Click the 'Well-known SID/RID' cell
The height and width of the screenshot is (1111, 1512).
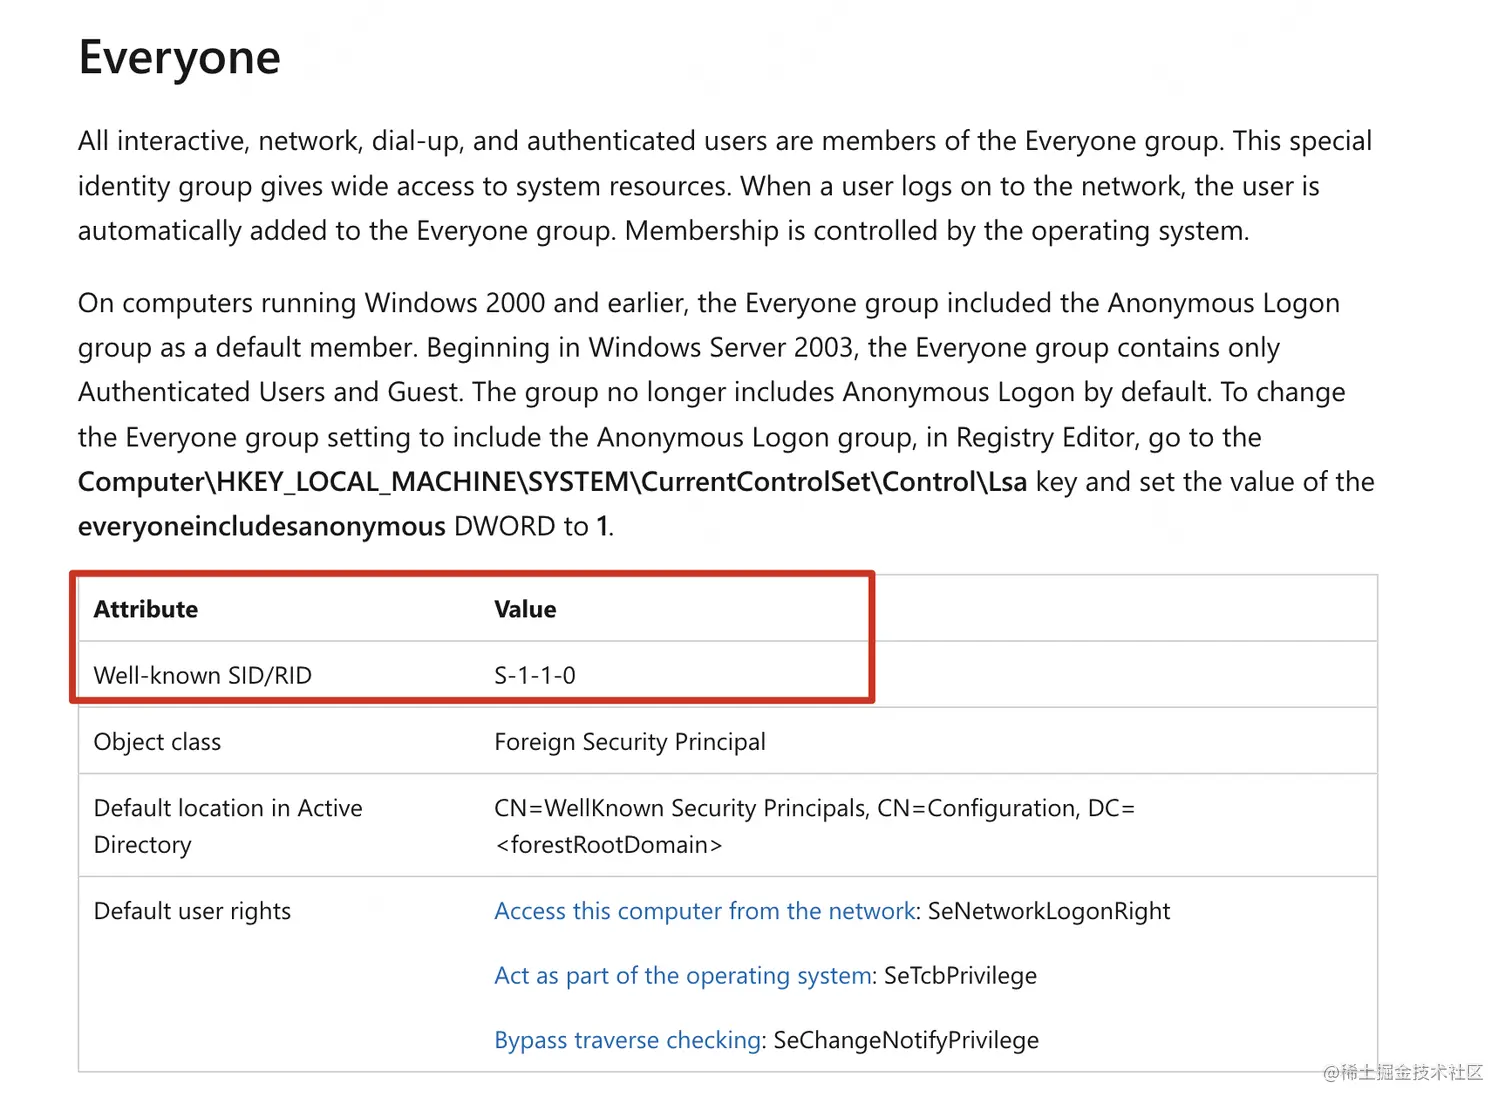[x=203, y=675]
